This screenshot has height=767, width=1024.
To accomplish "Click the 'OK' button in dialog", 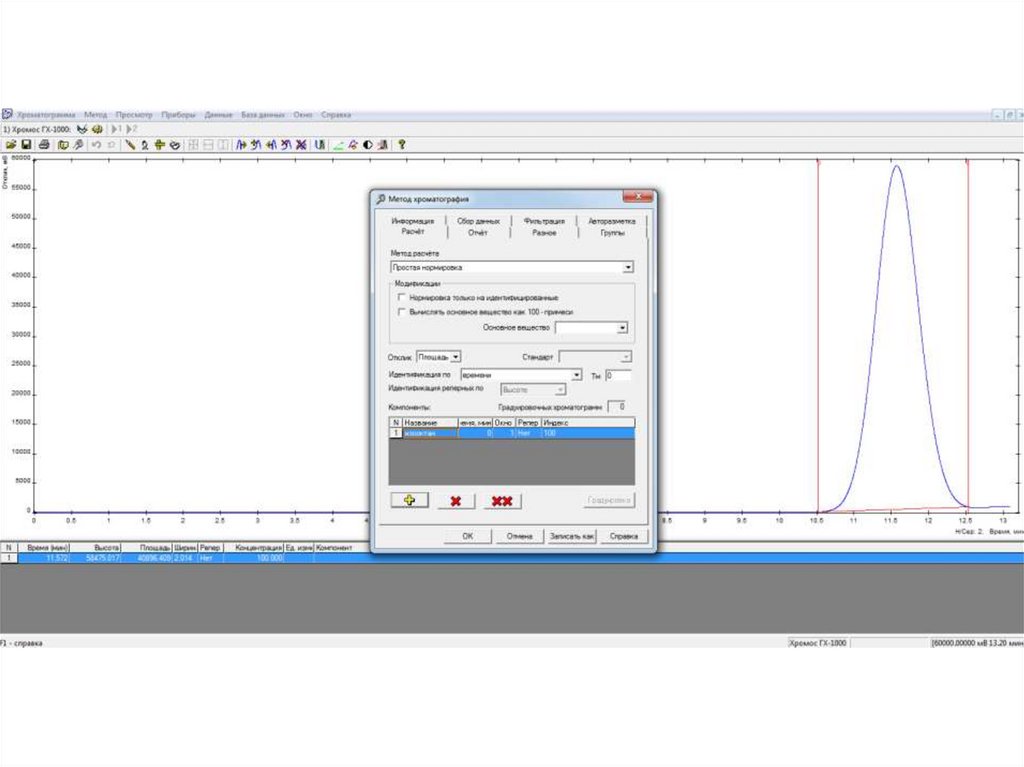I will click(467, 537).
